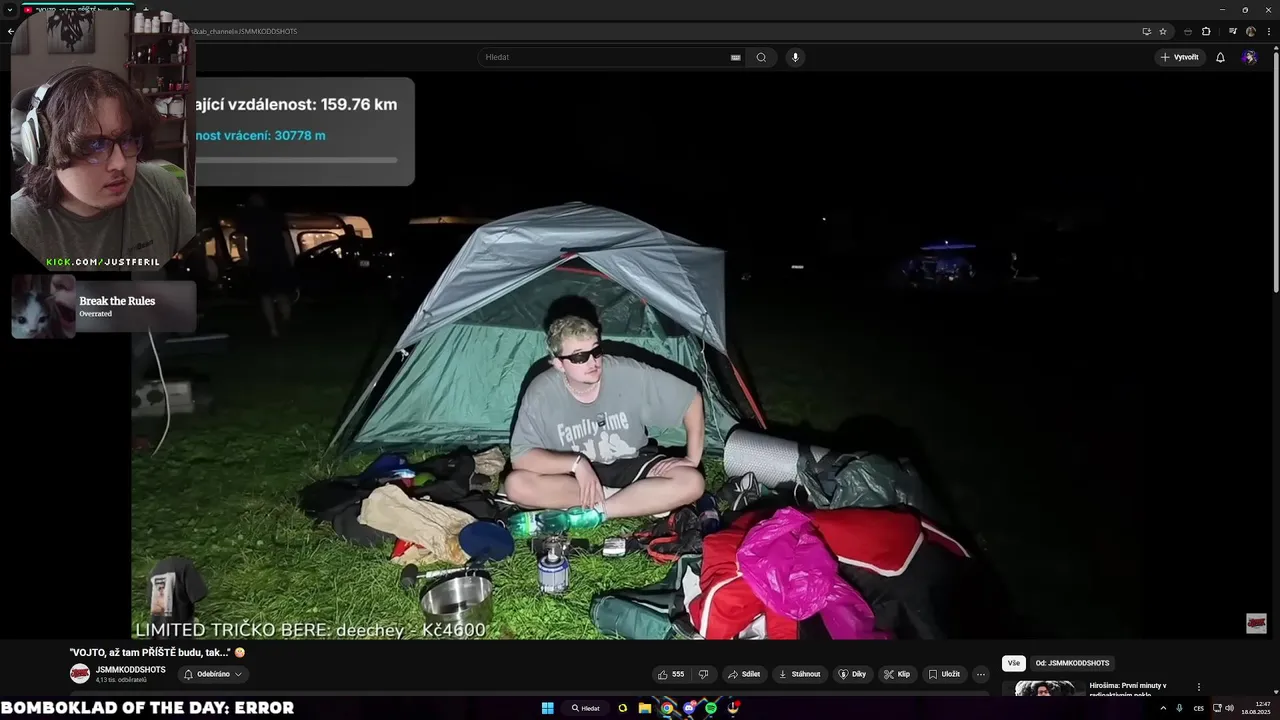Open the volume control in system tray

(1230, 708)
